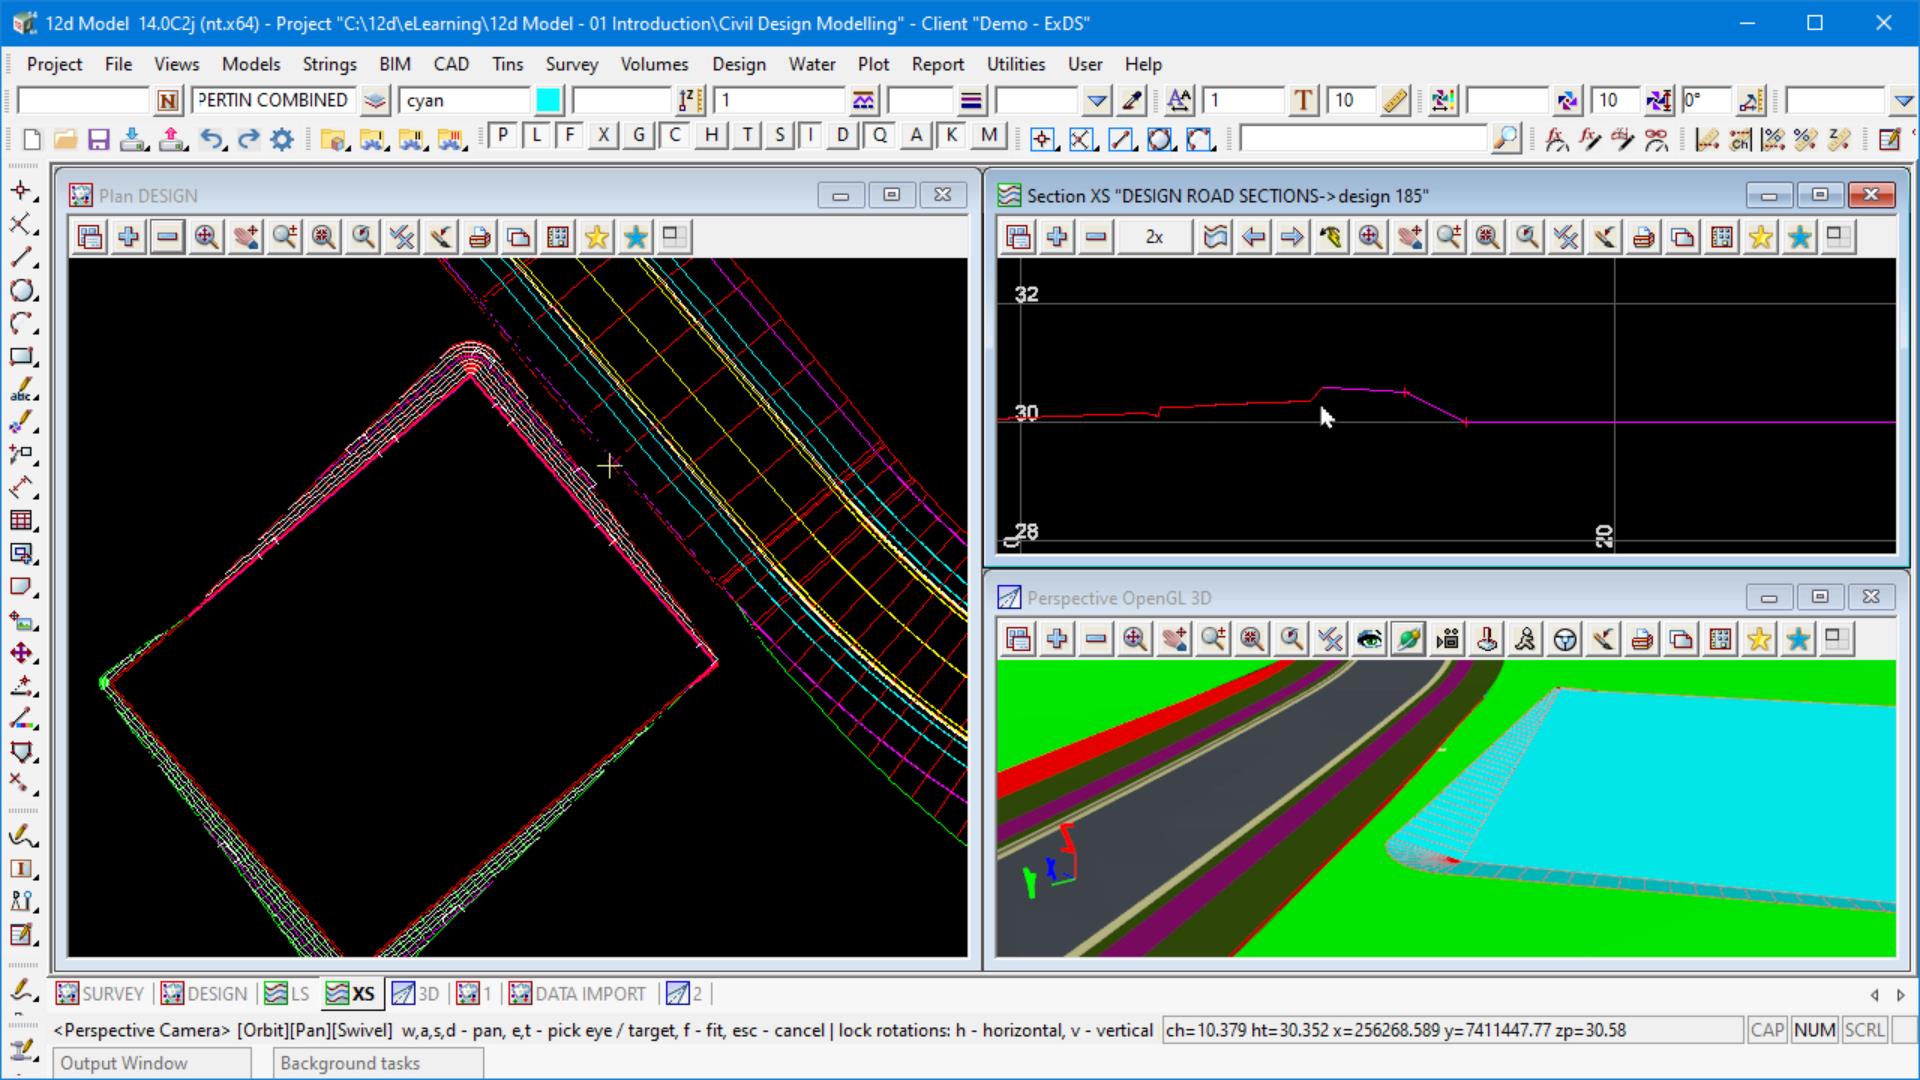Click the printer plot icon in Plan view

tap(480, 237)
